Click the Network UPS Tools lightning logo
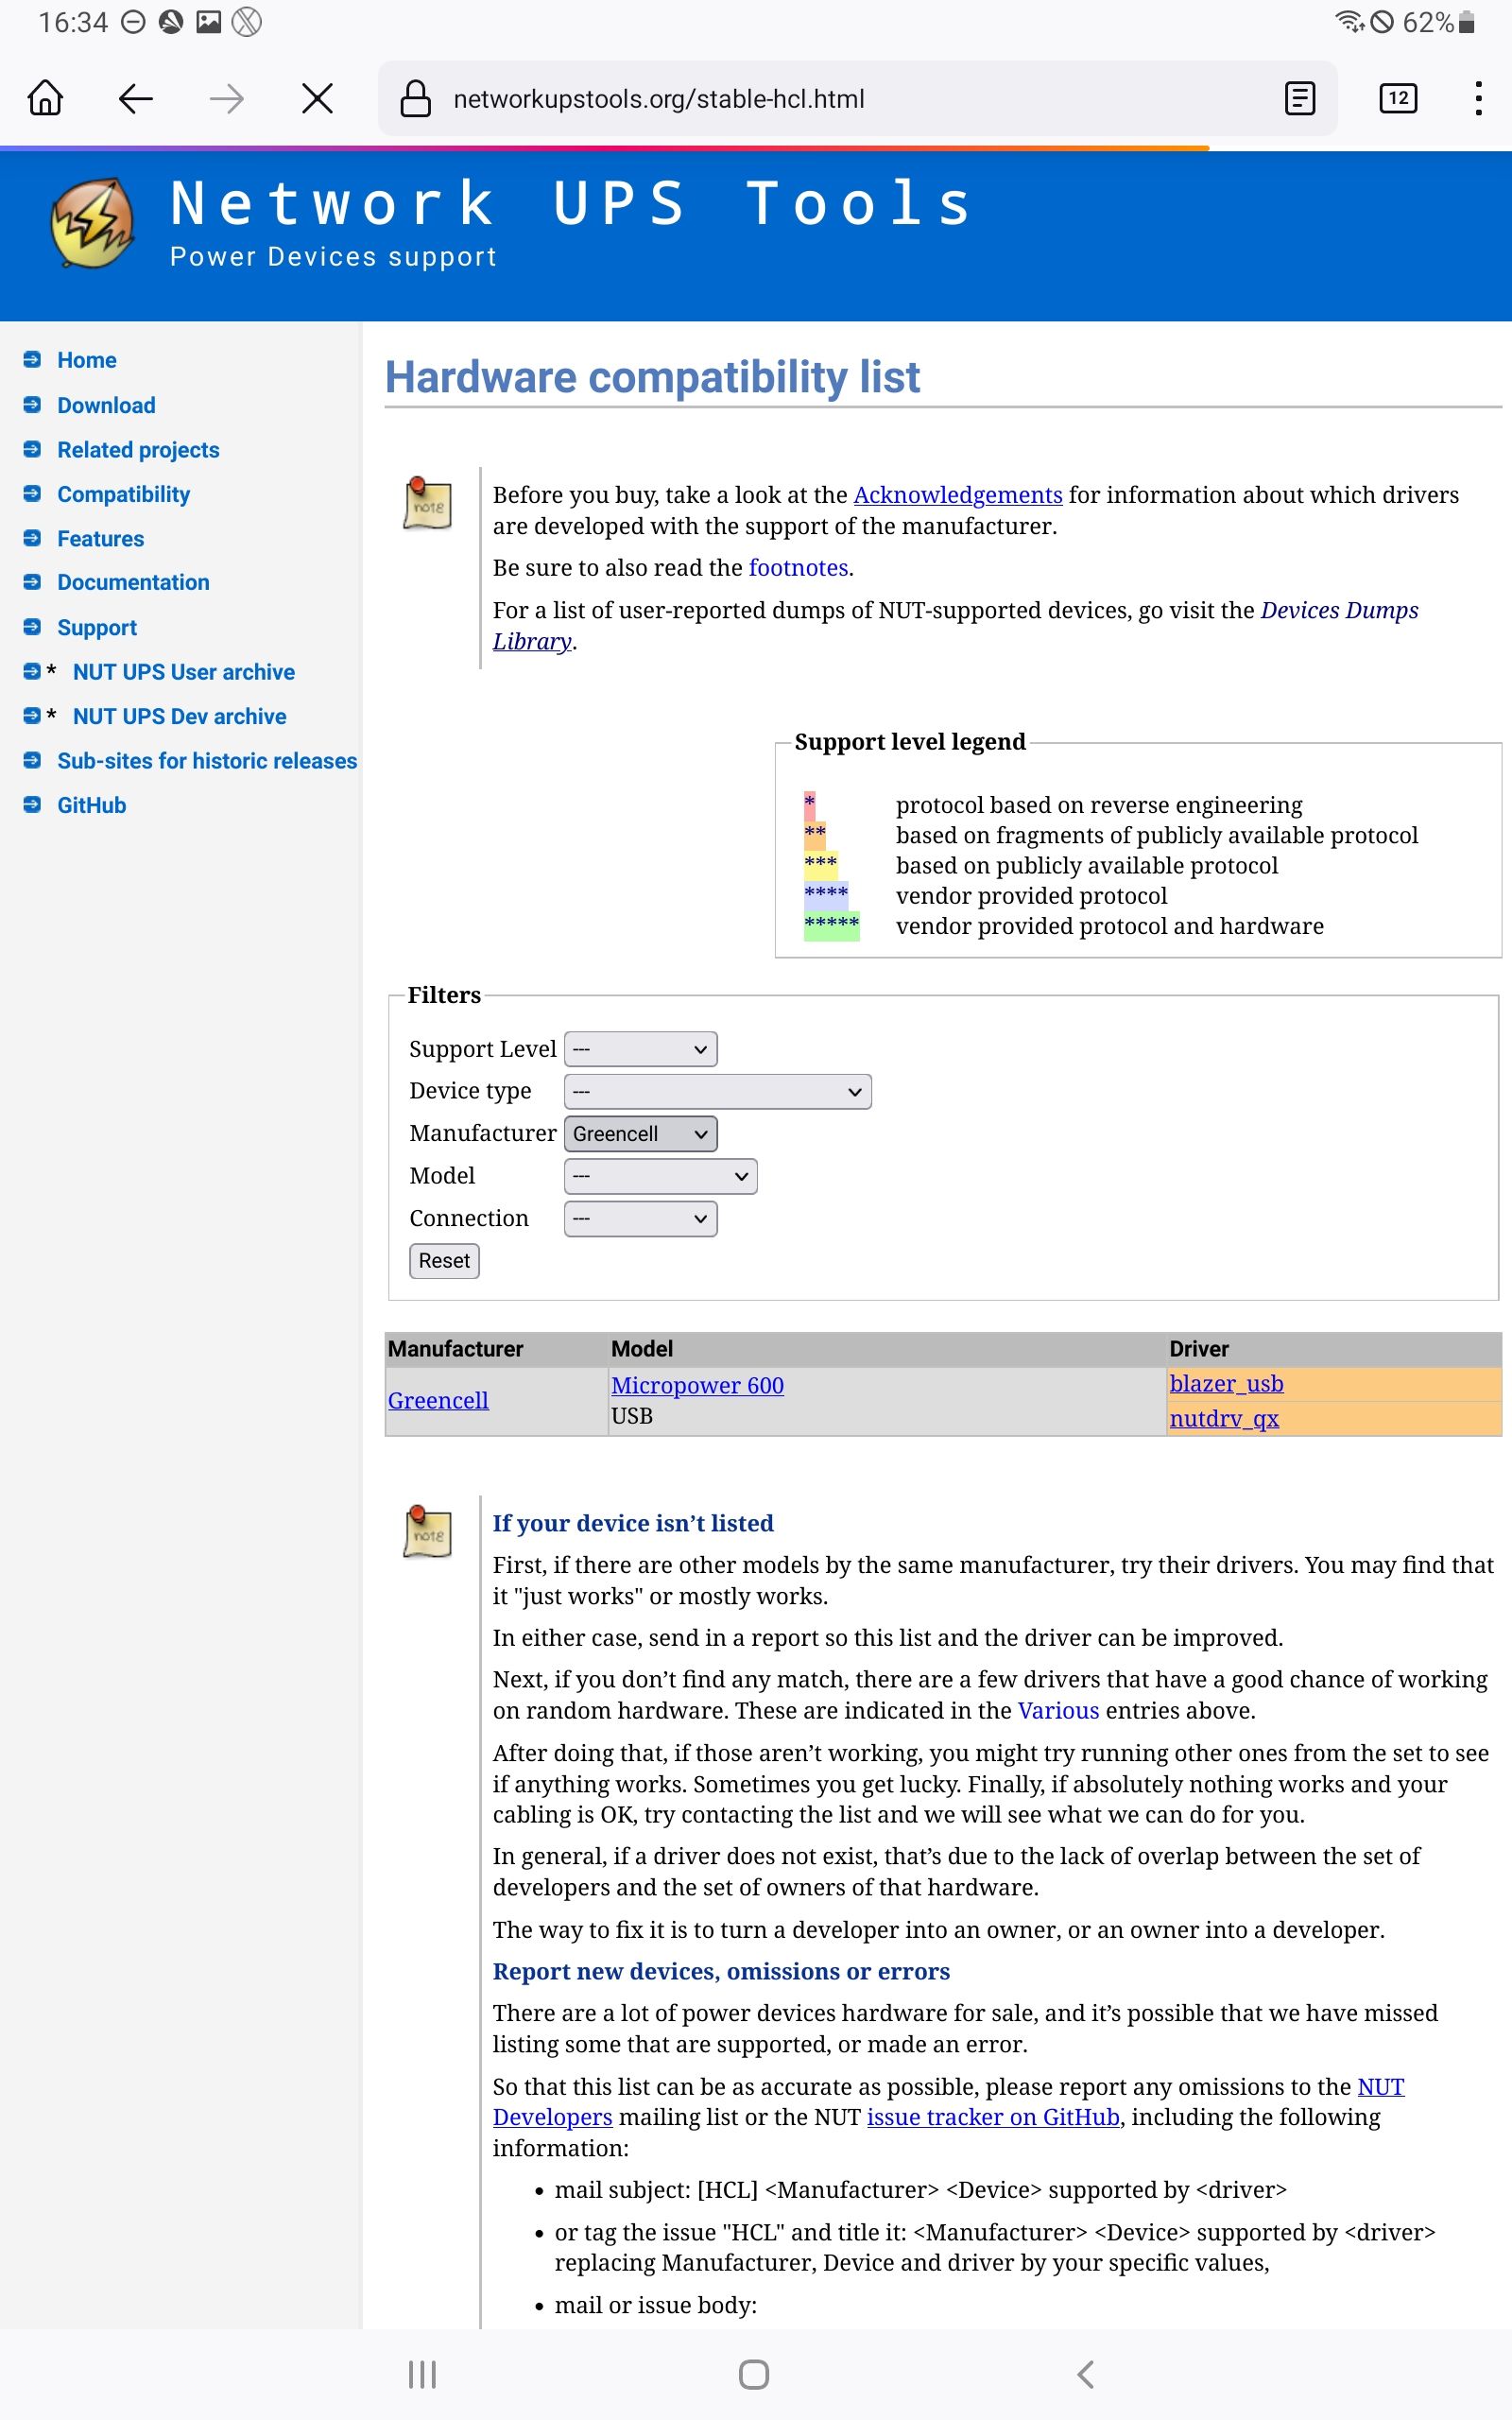The image size is (1512, 2420). 92,222
